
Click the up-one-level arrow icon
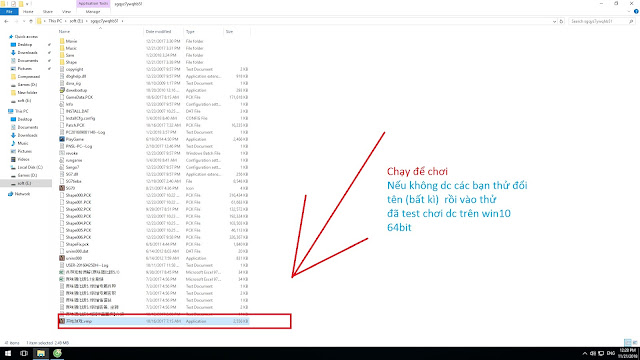tap(31, 21)
